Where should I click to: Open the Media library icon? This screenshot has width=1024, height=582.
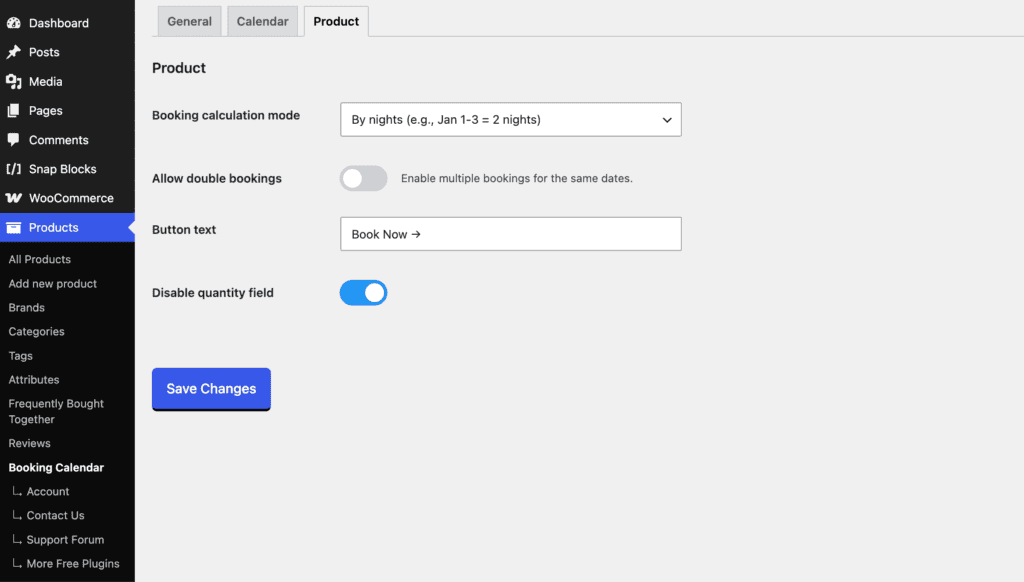(14, 81)
